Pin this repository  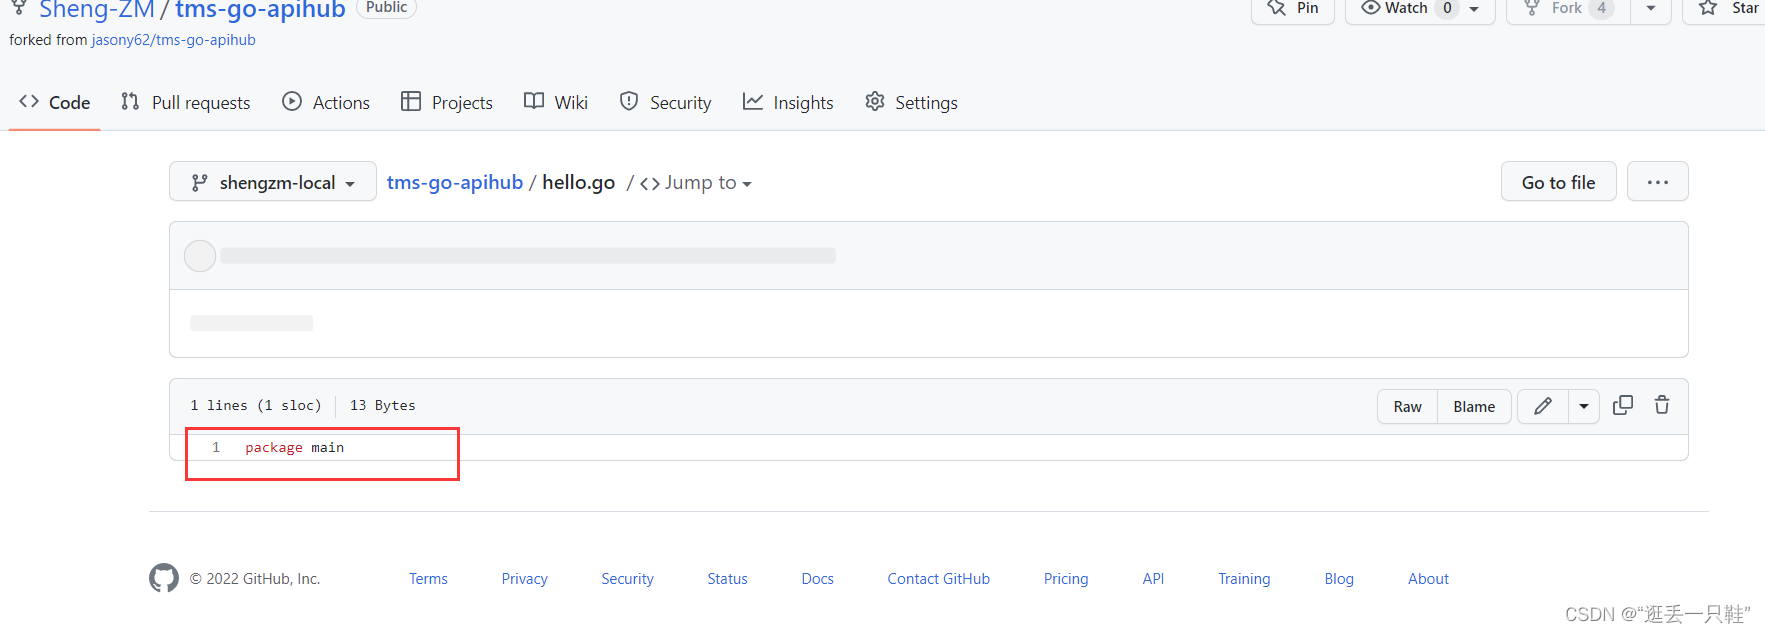1293,9
